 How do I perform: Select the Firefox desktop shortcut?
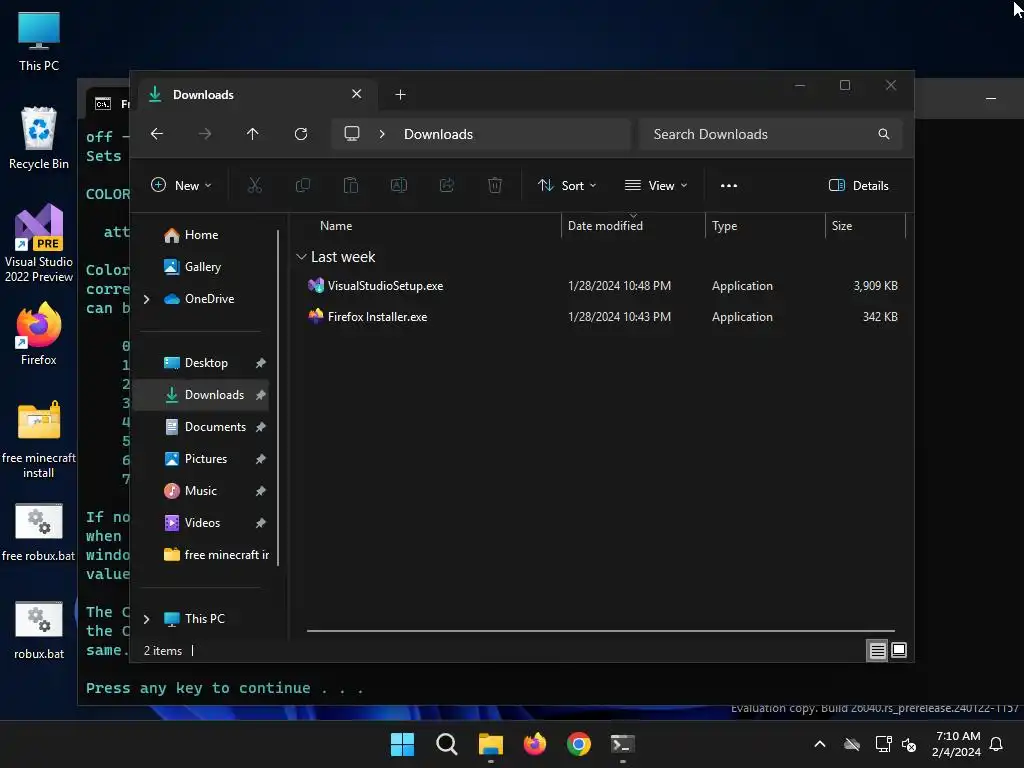click(39, 333)
